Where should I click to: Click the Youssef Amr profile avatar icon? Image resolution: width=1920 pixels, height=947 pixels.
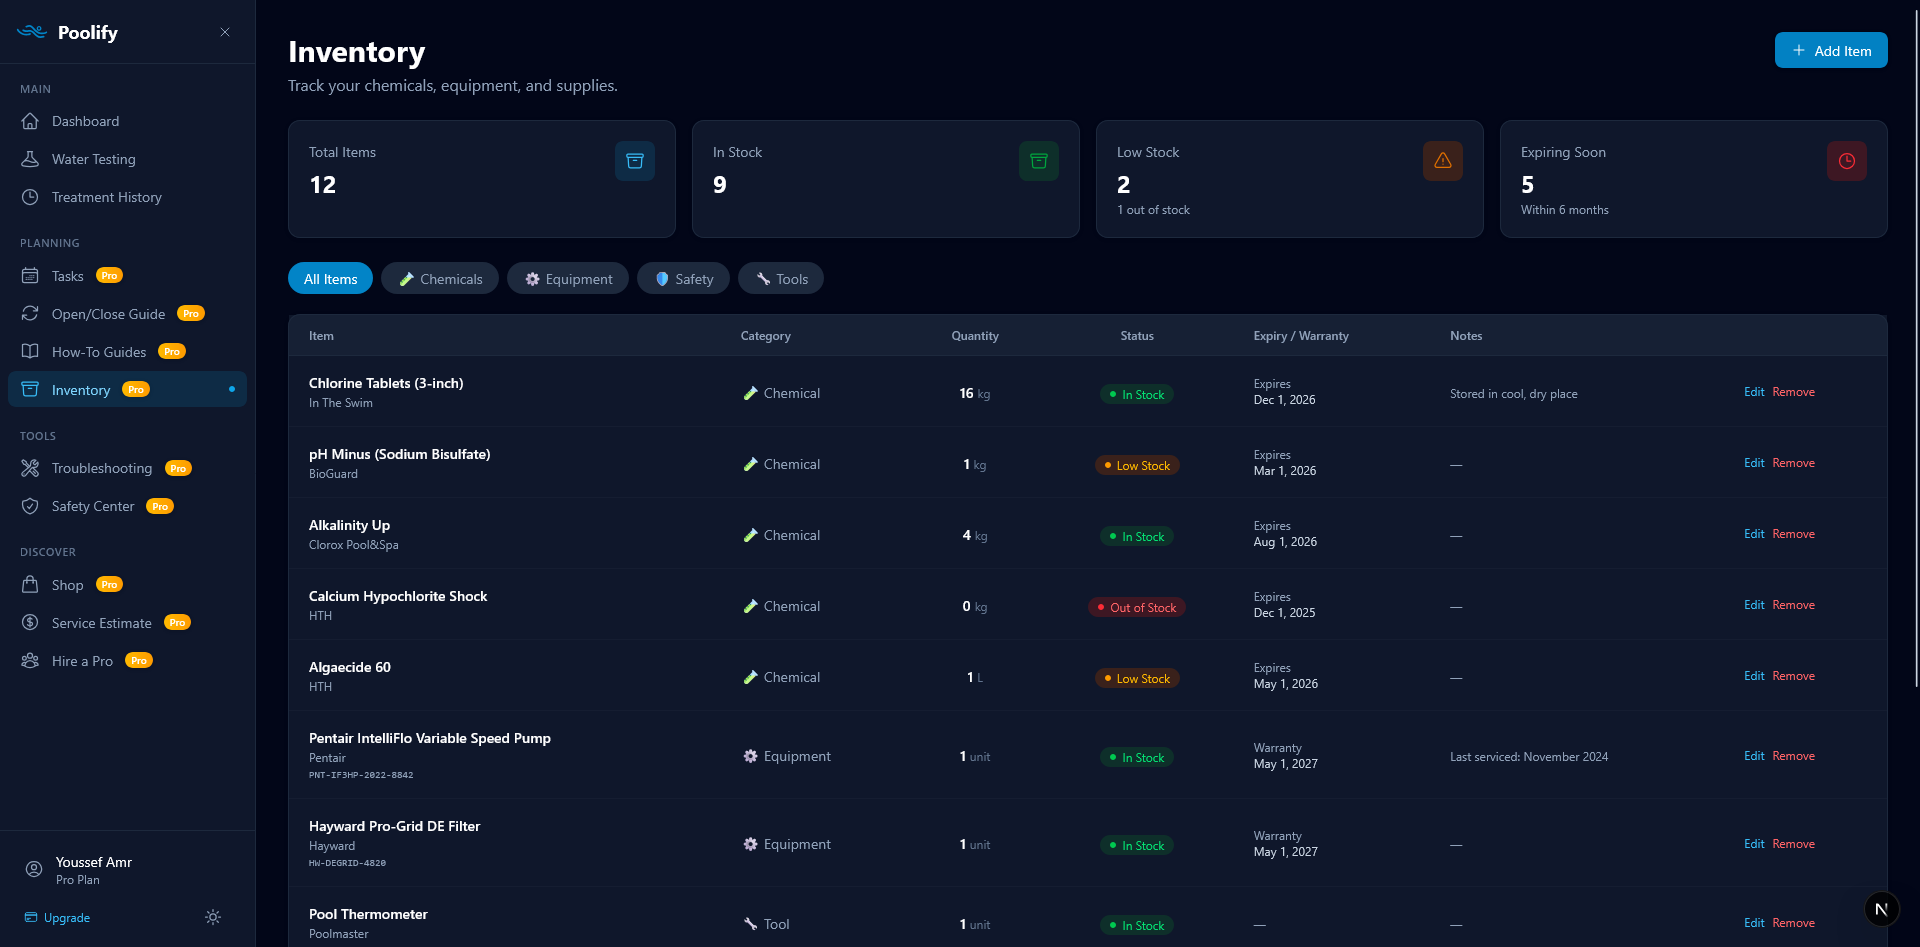coord(34,870)
